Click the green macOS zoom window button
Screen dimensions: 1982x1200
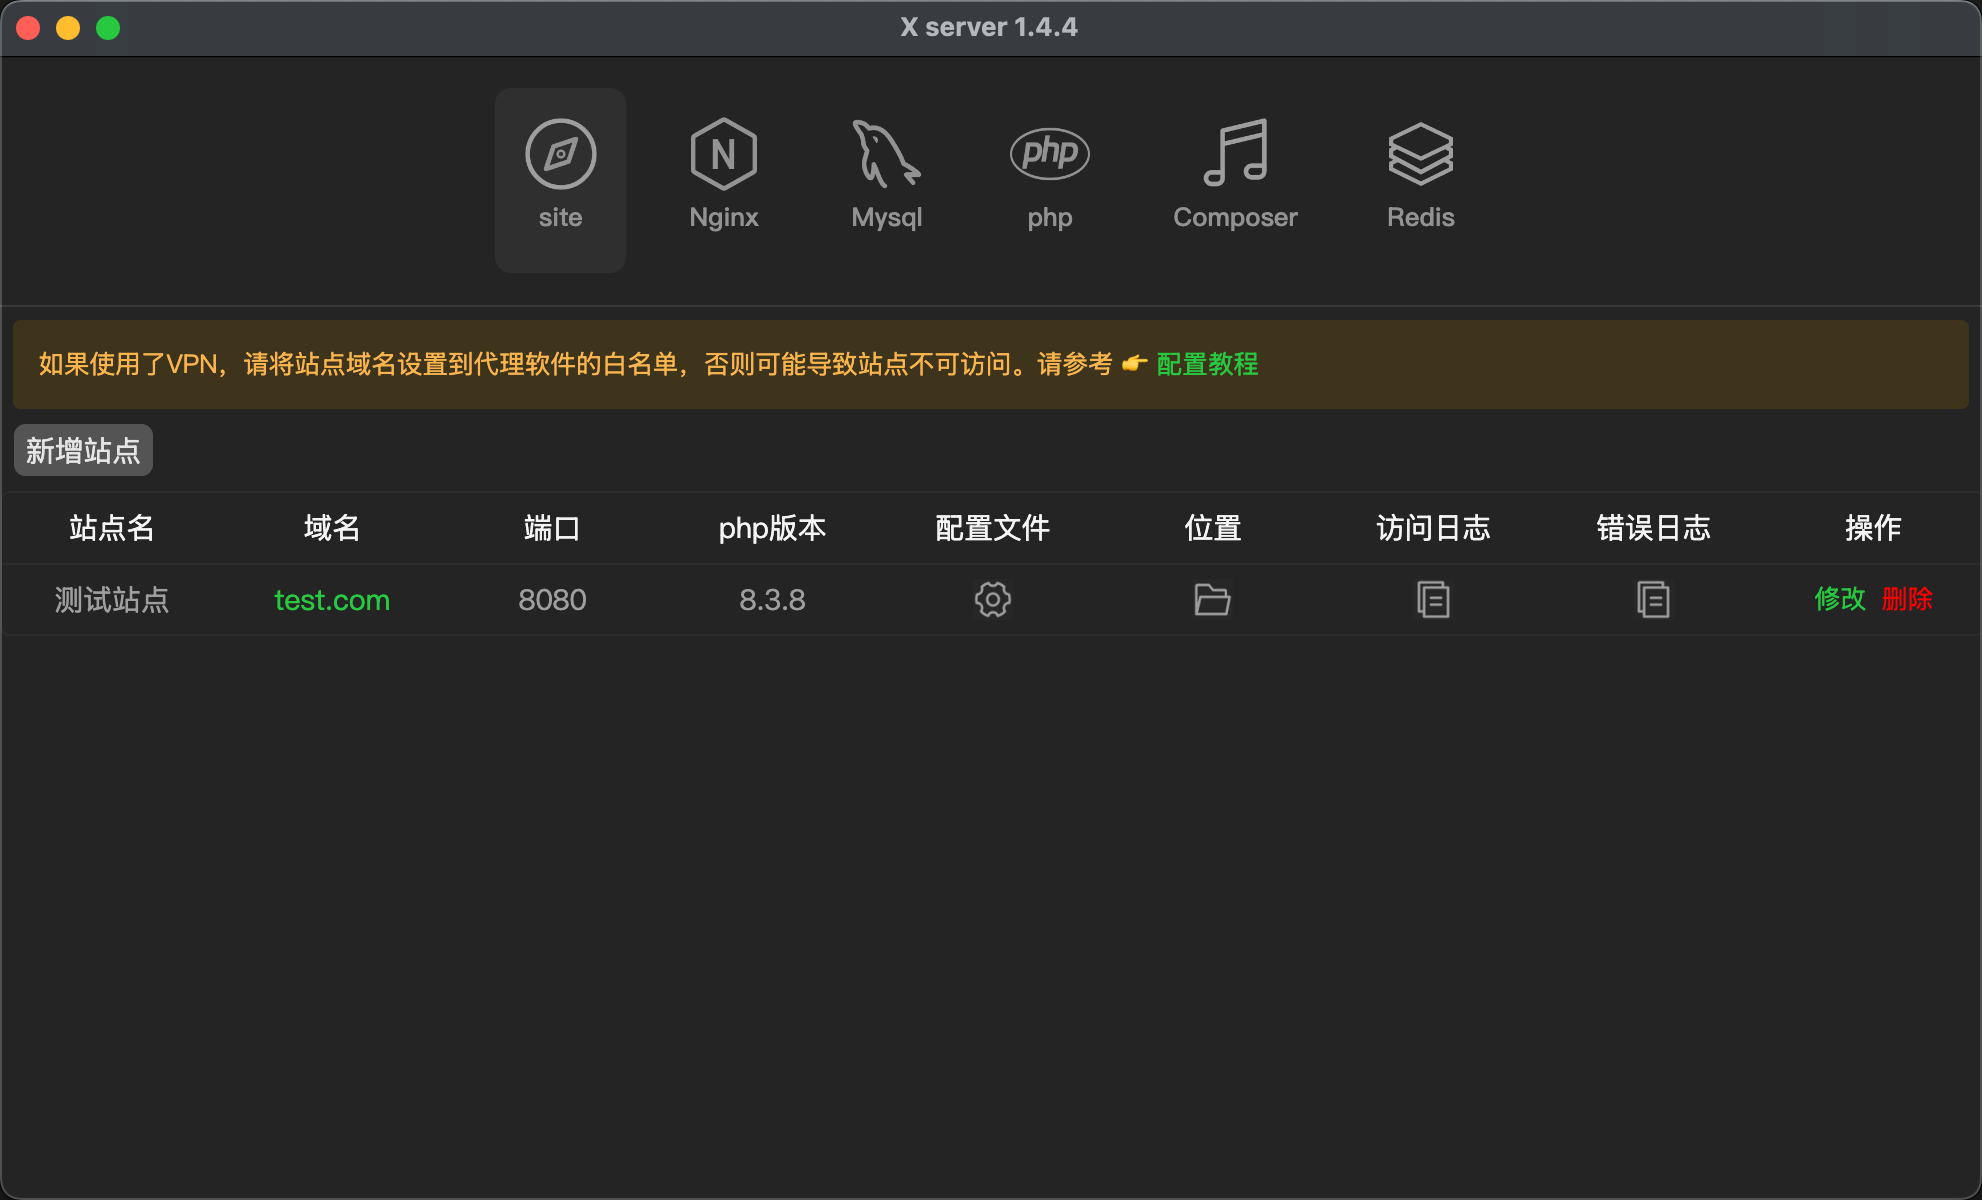click(108, 28)
